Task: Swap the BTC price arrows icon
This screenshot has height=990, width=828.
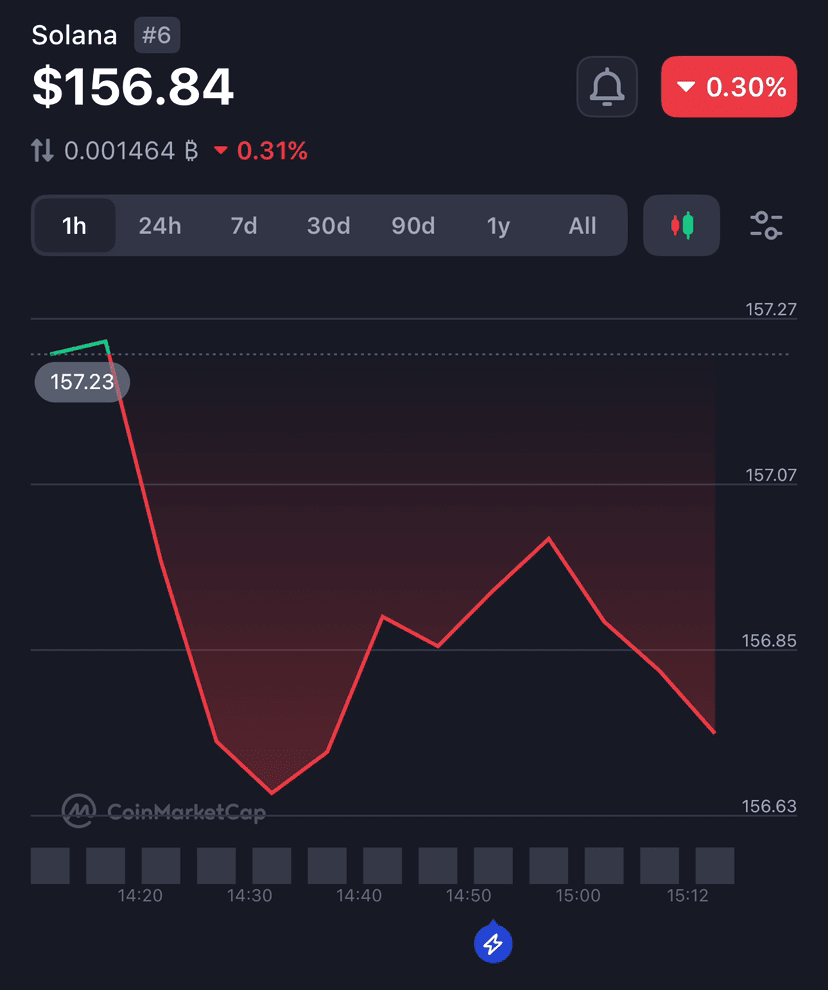Action: coord(42,151)
